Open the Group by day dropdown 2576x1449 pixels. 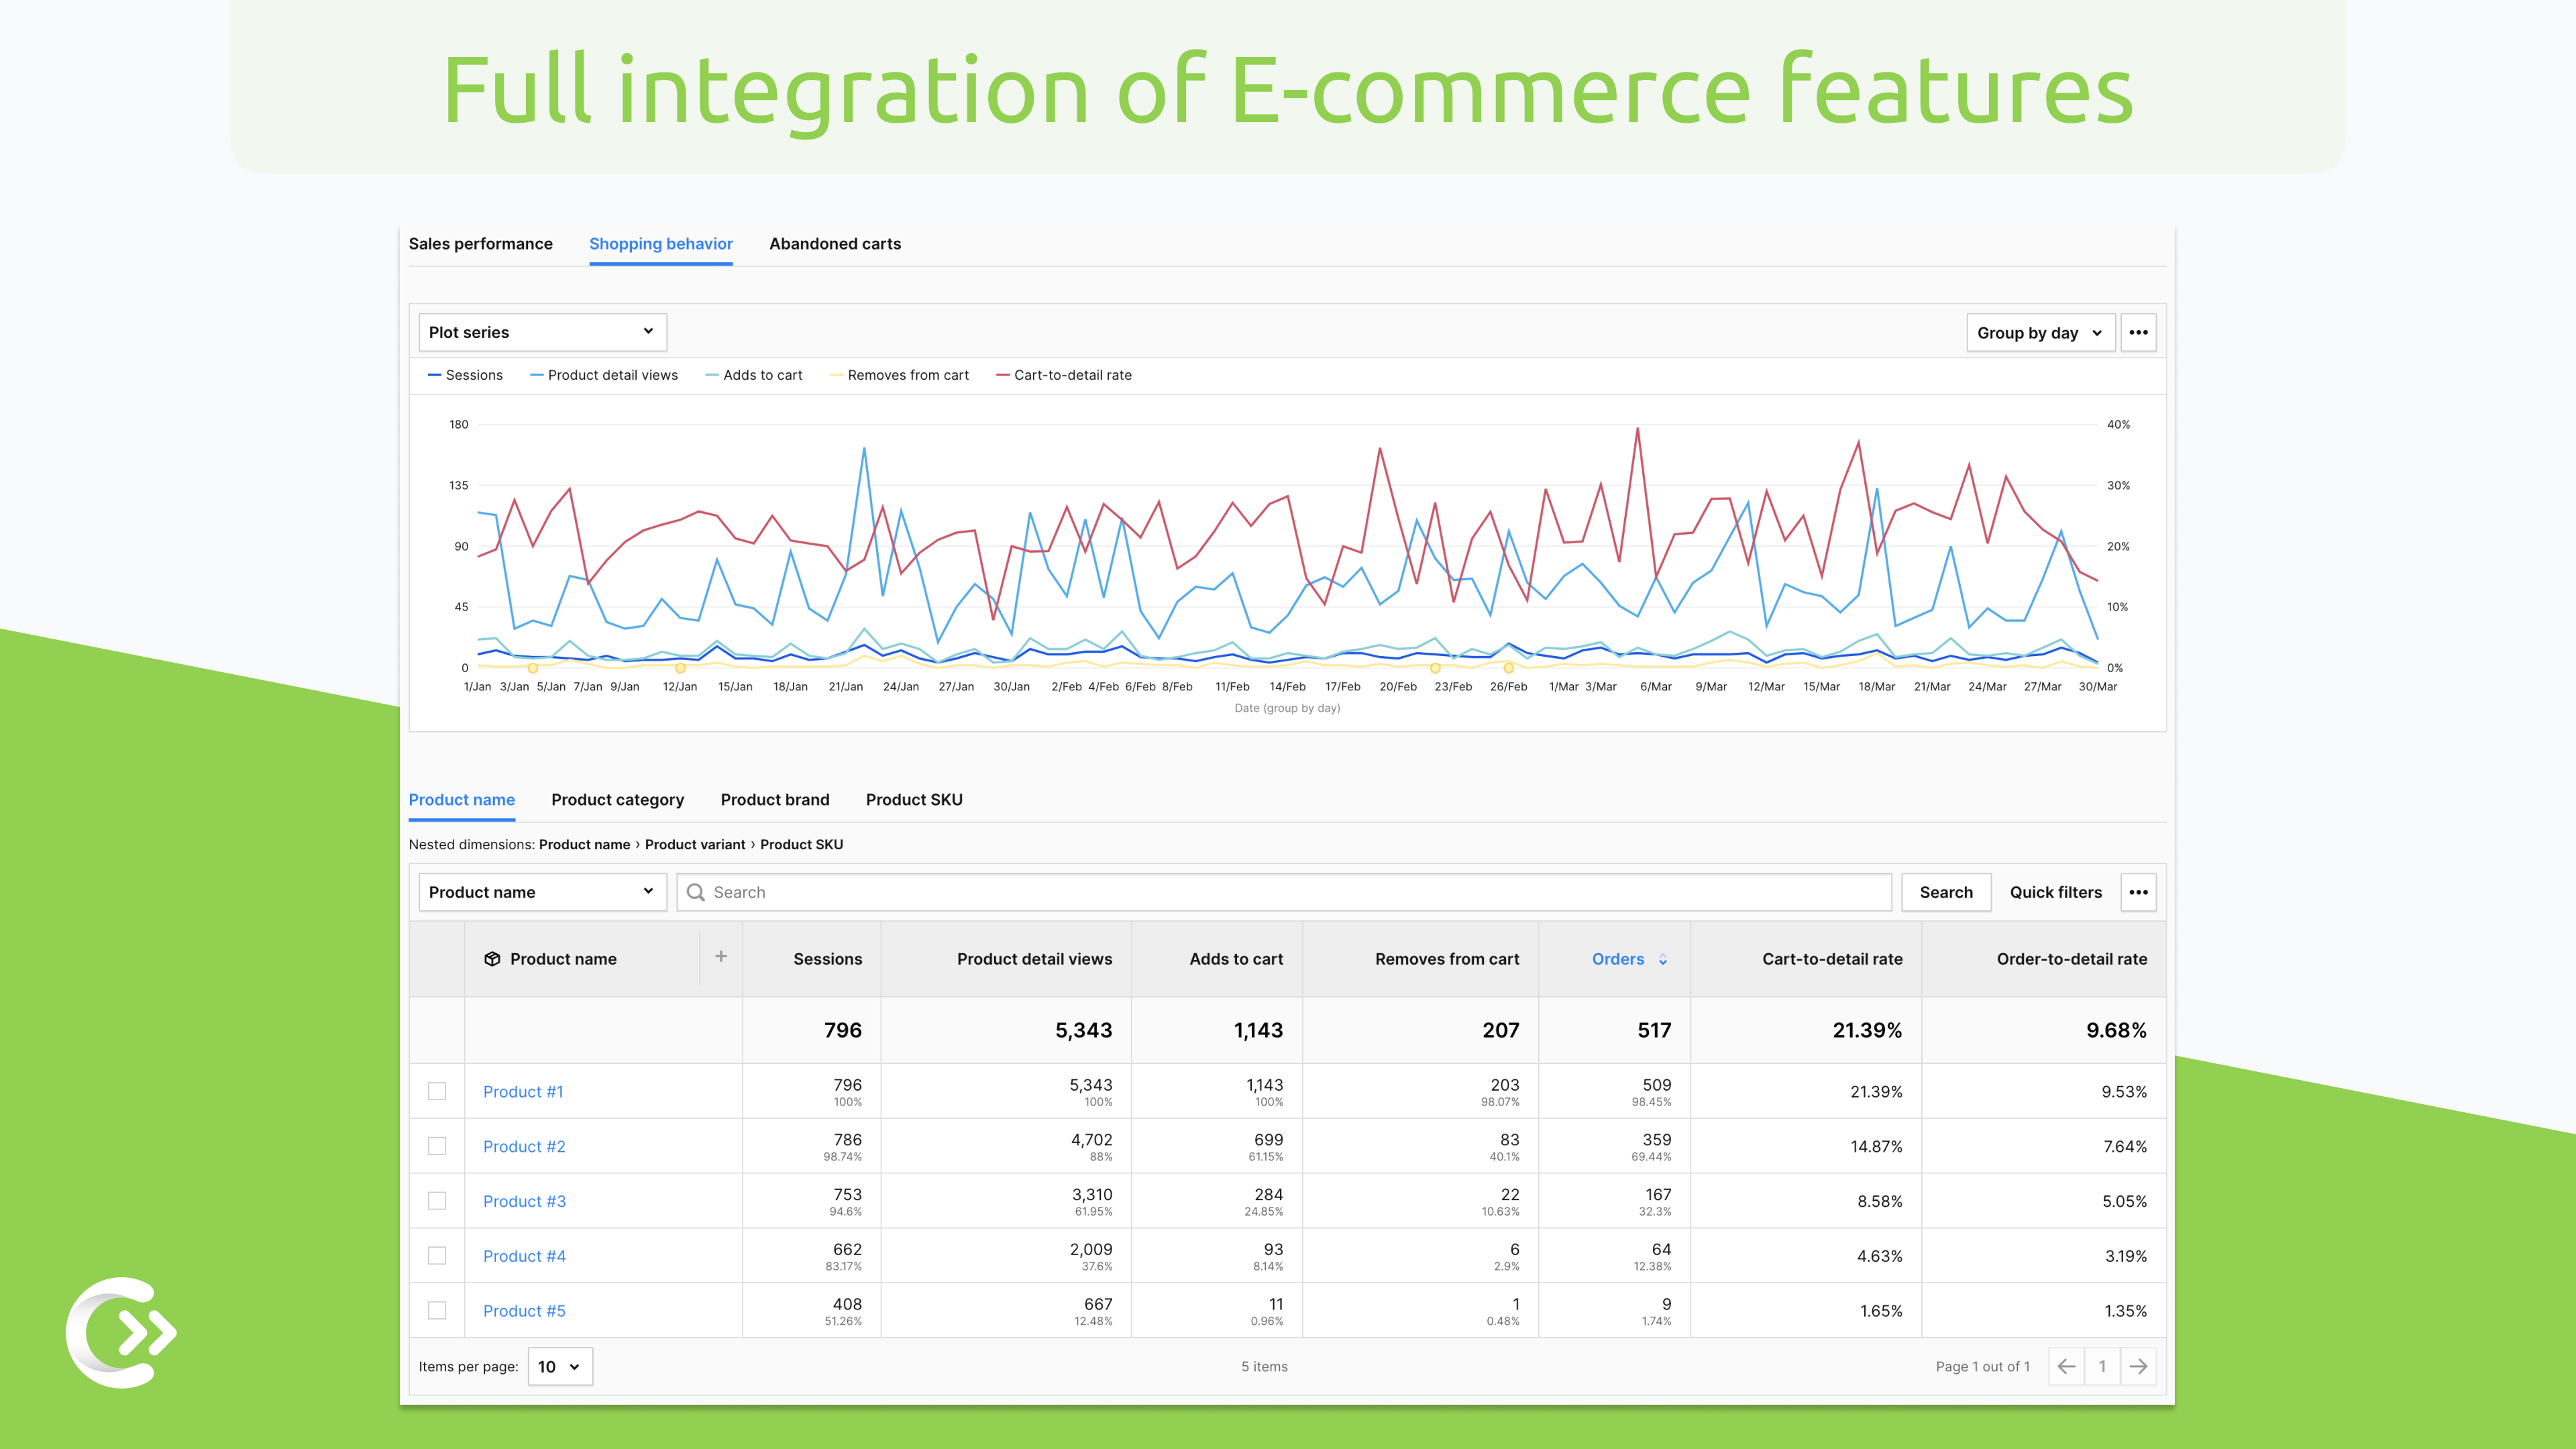[2040, 332]
